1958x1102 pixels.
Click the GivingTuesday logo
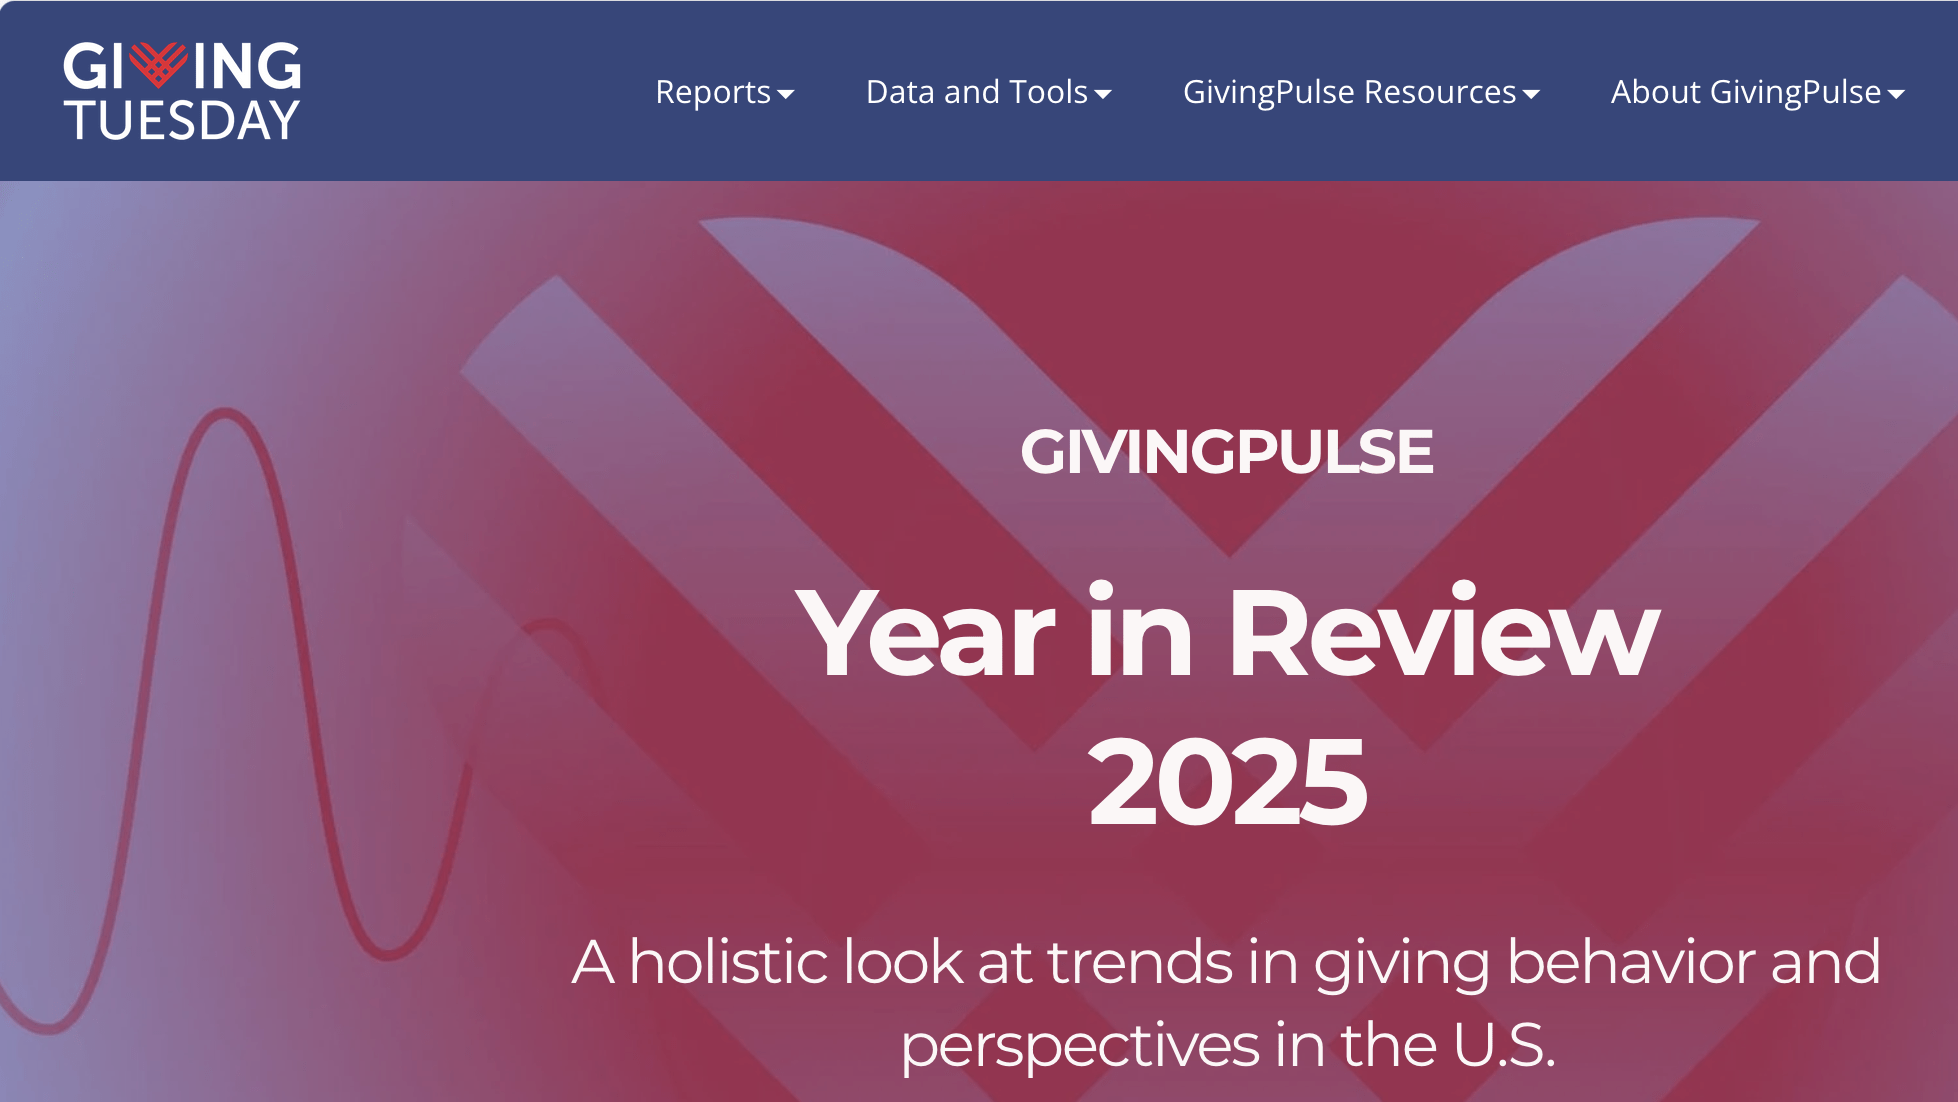[182, 91]
